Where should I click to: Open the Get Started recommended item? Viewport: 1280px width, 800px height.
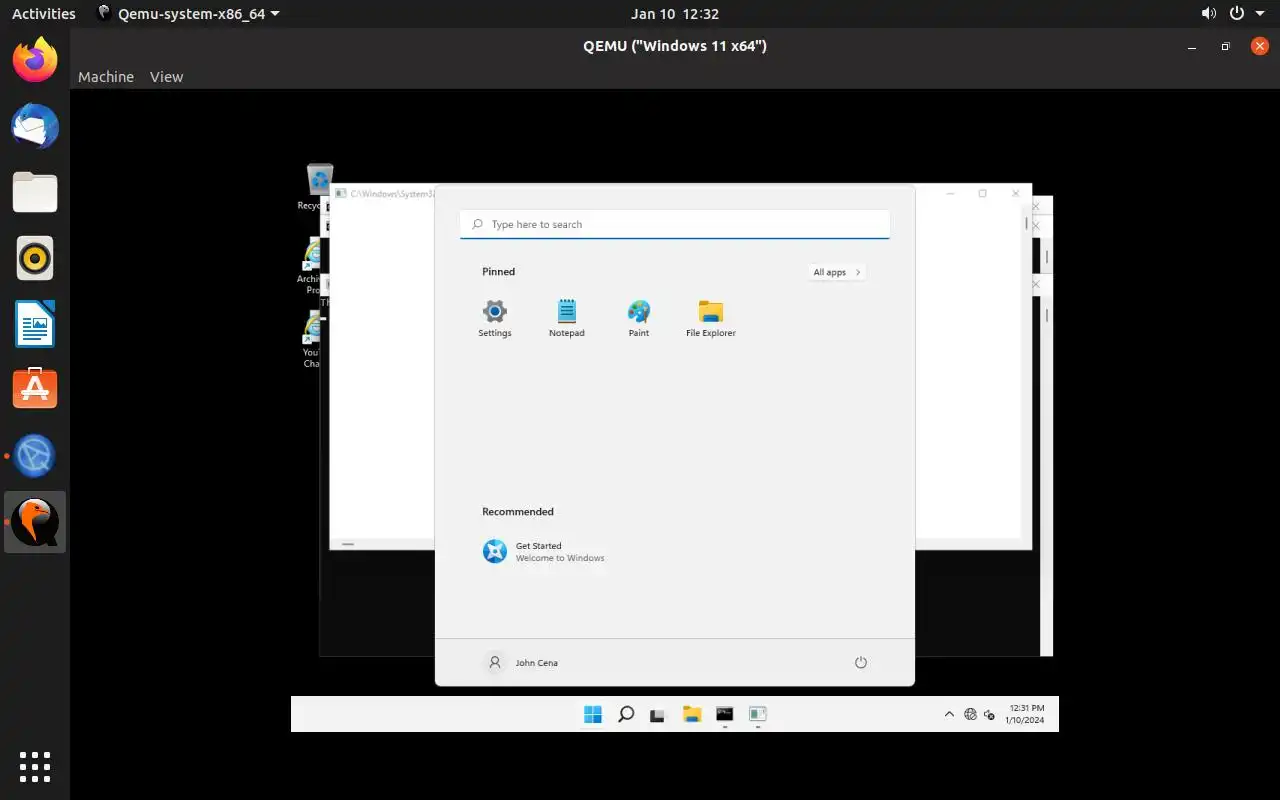click(544, 552)
